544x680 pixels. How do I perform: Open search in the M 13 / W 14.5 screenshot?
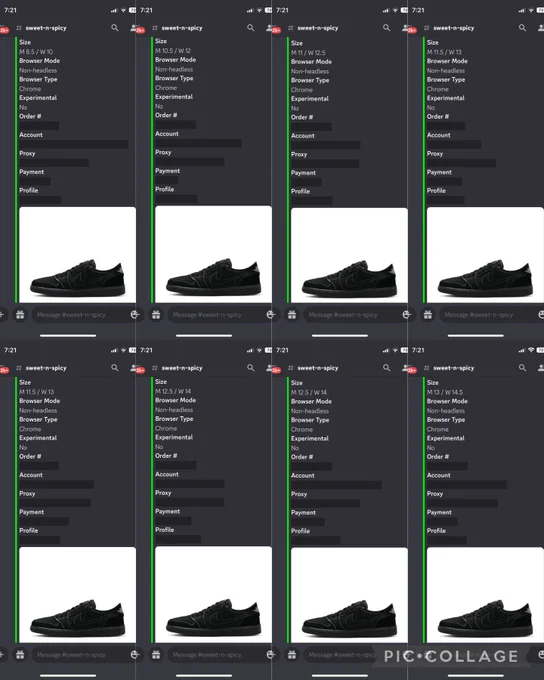522,368
